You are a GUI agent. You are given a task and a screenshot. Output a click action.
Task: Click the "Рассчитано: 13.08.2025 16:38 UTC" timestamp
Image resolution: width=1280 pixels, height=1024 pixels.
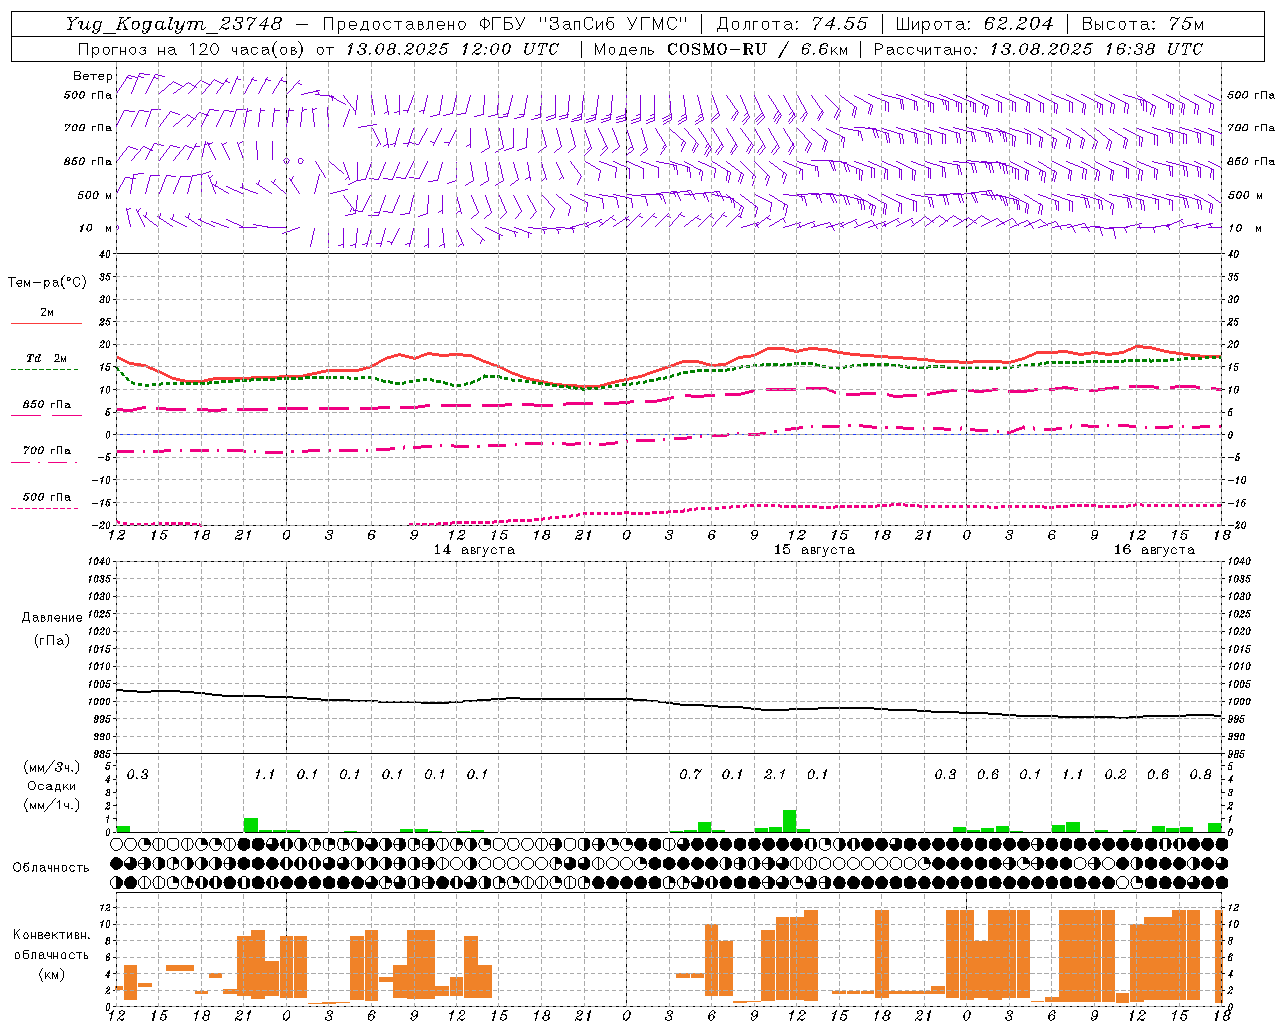click(x=1038, y=49)
